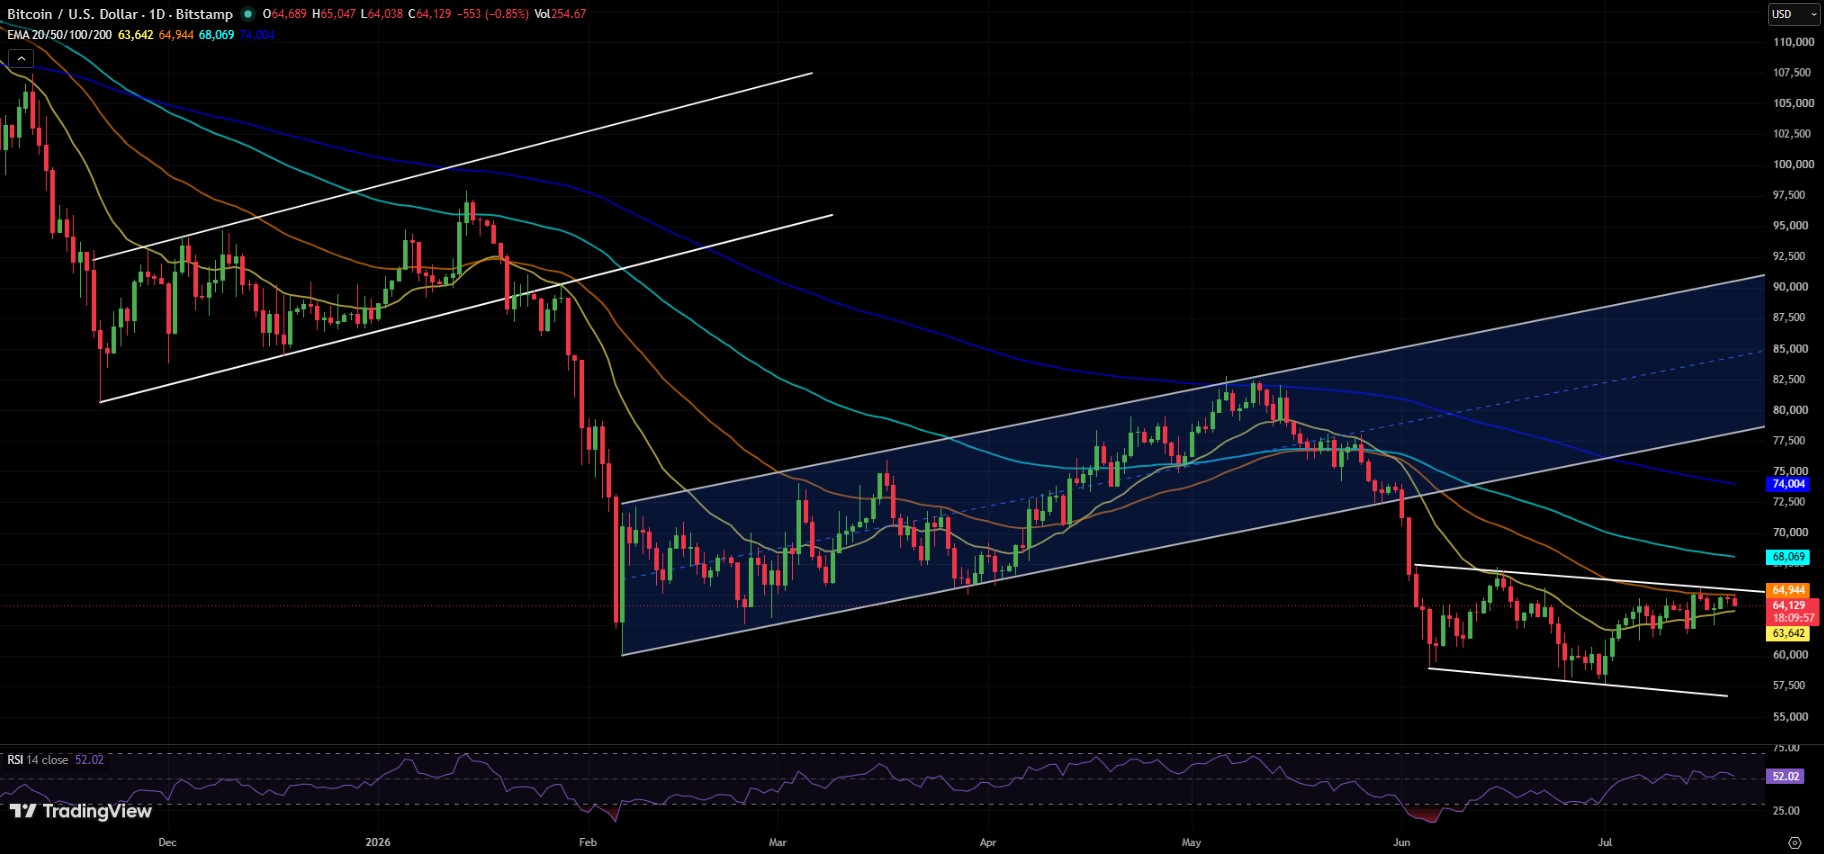Viewport: 1824px width, 854px height.
Task: Click the Jun label on time axis
Action: [x=1402, y=842]
